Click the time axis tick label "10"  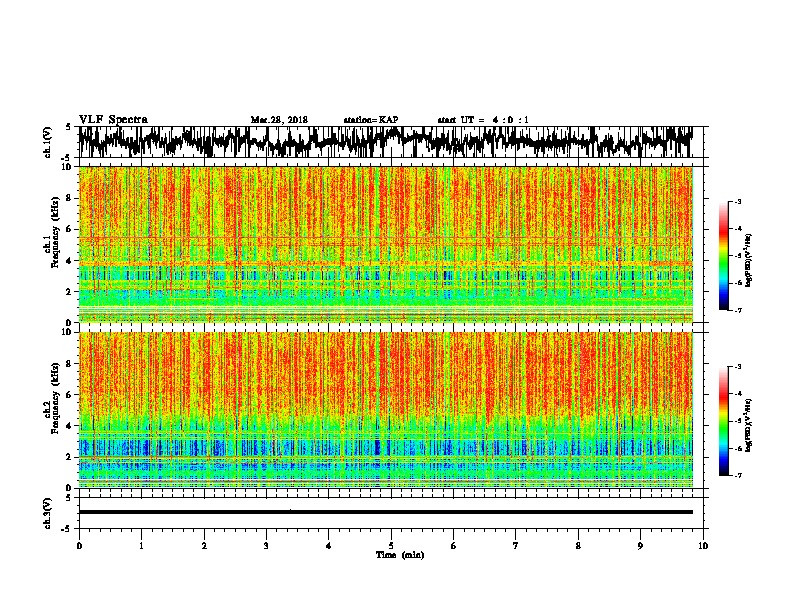tap(703, 546)
